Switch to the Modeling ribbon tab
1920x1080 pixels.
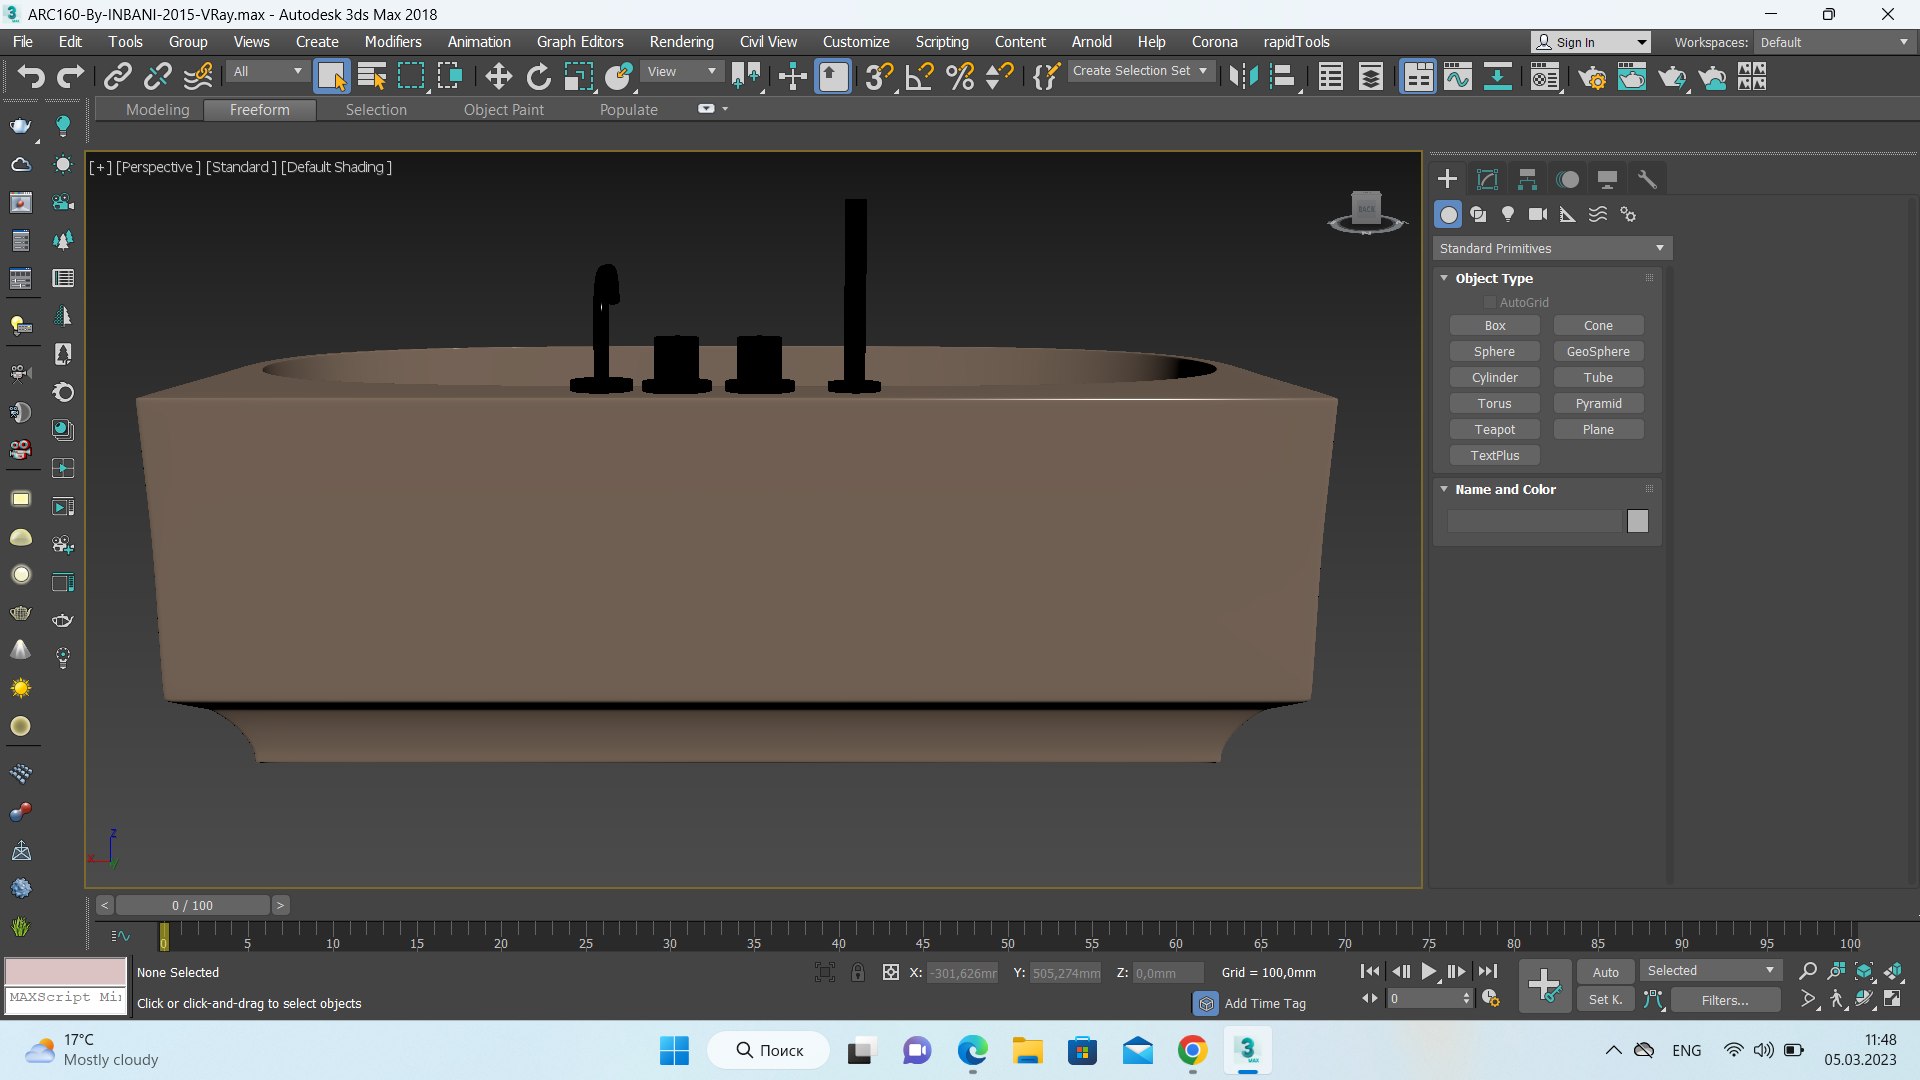tap(157, 110)
